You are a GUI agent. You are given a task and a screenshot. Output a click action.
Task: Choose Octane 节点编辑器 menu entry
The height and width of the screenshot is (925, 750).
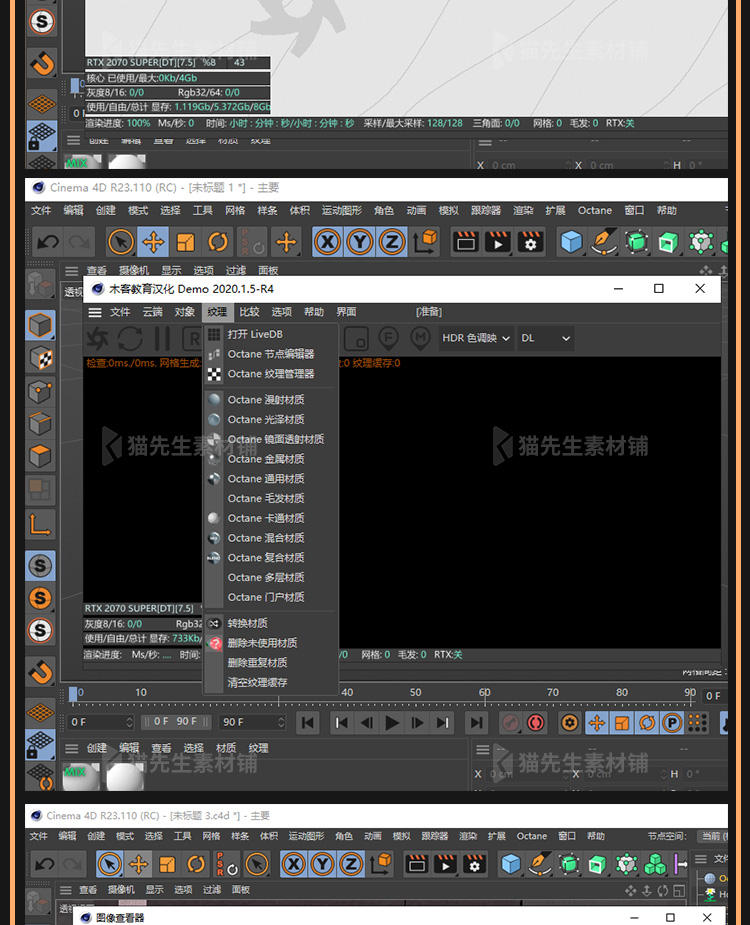point(271,354)
